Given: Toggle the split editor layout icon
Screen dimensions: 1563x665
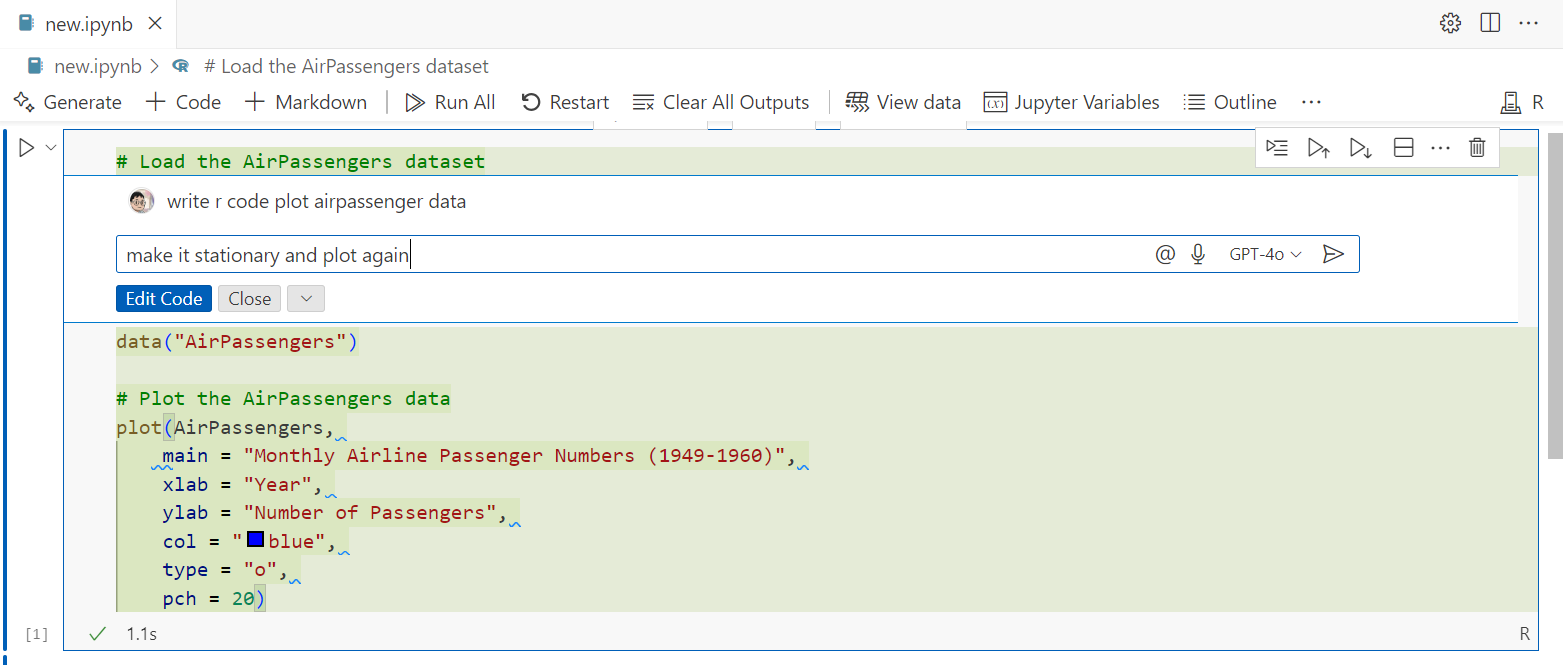Looking at the screenshot, I should coord(1490,23).
